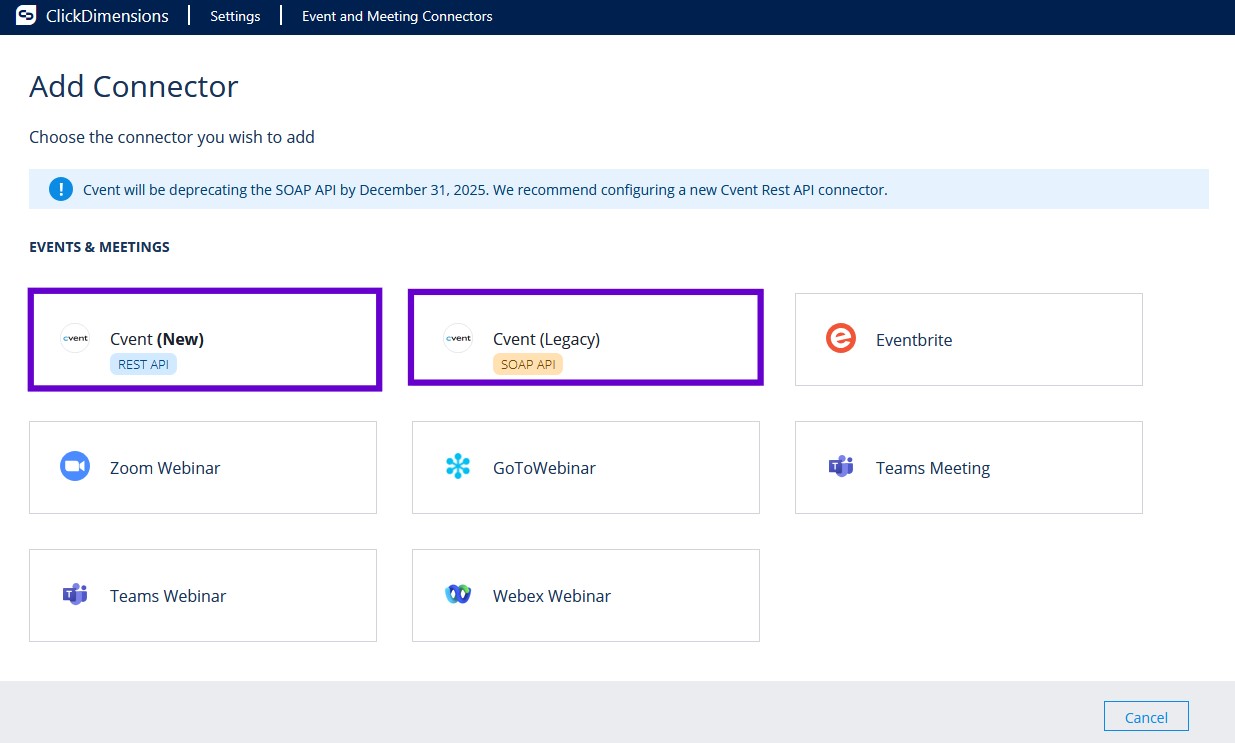Select the Cvent (Legacy) connector card
The image size is (1235, 743).
click(x=586, y=338)
